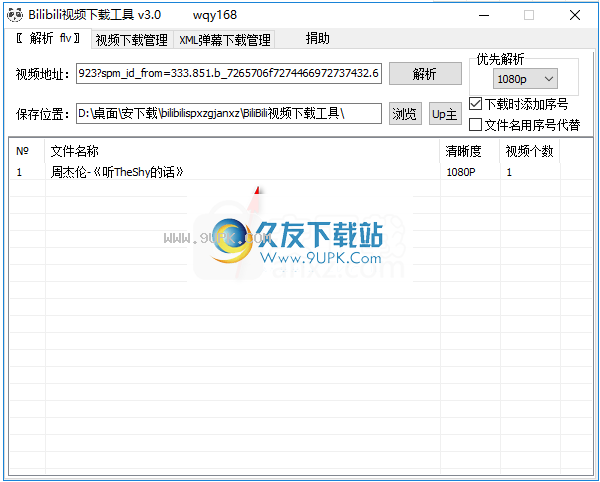Close the Bilibili download tool window
The height and width of the screenshot is (482, 600).
(575, 15)
